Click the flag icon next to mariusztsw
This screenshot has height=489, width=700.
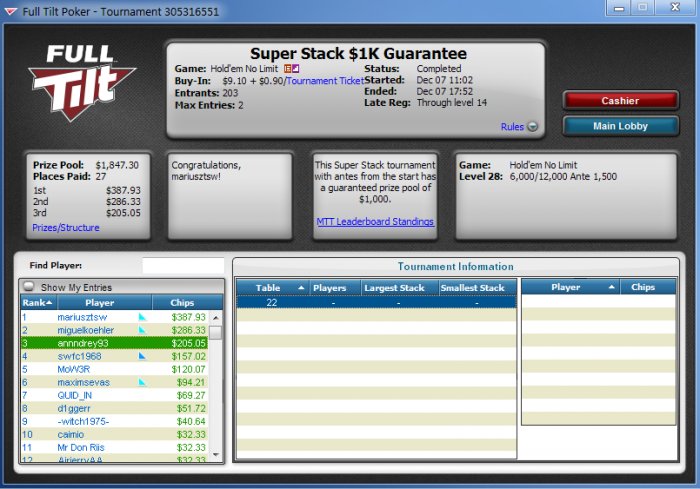point(142,317)
